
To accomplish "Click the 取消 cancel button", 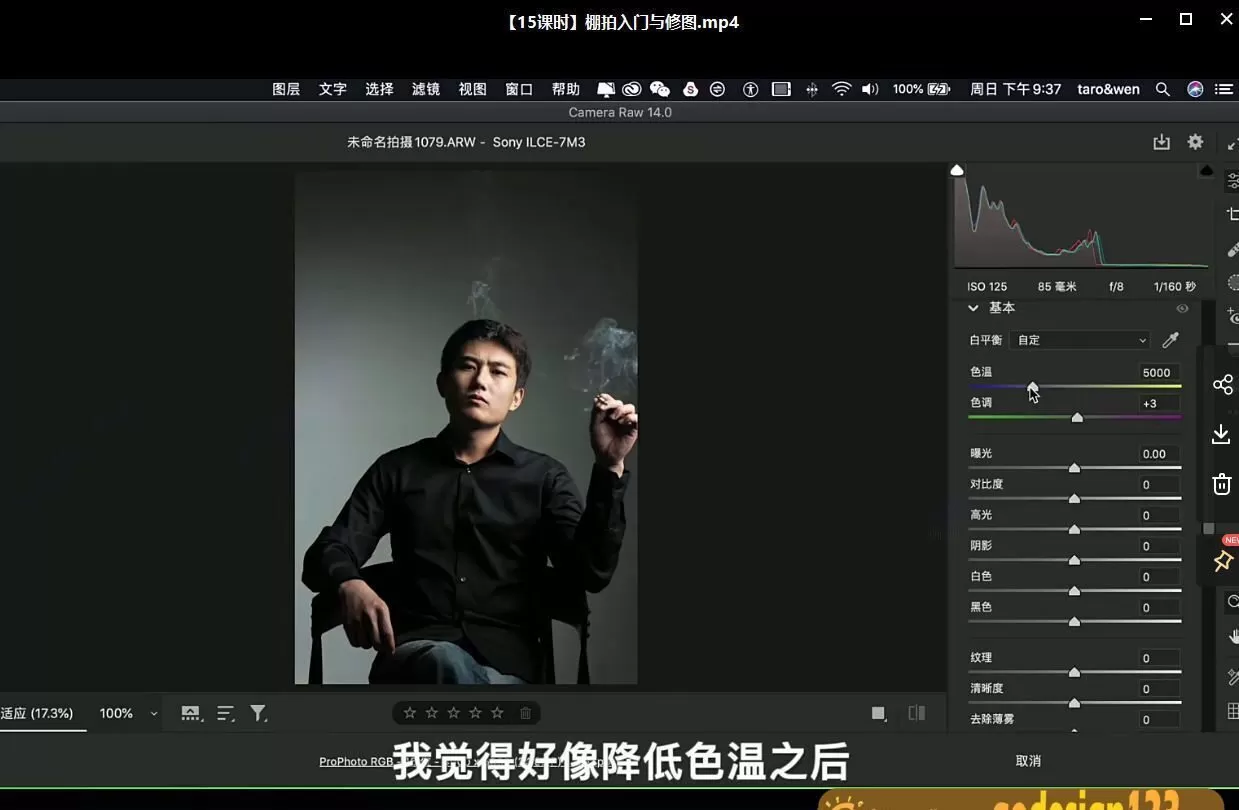I will coord(1027,761).
